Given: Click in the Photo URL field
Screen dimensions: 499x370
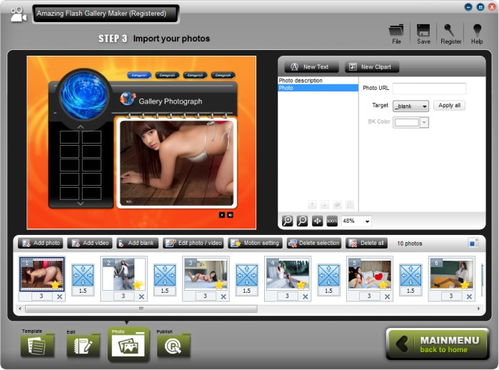Looking at the screenshot, I should click(429, 88).
